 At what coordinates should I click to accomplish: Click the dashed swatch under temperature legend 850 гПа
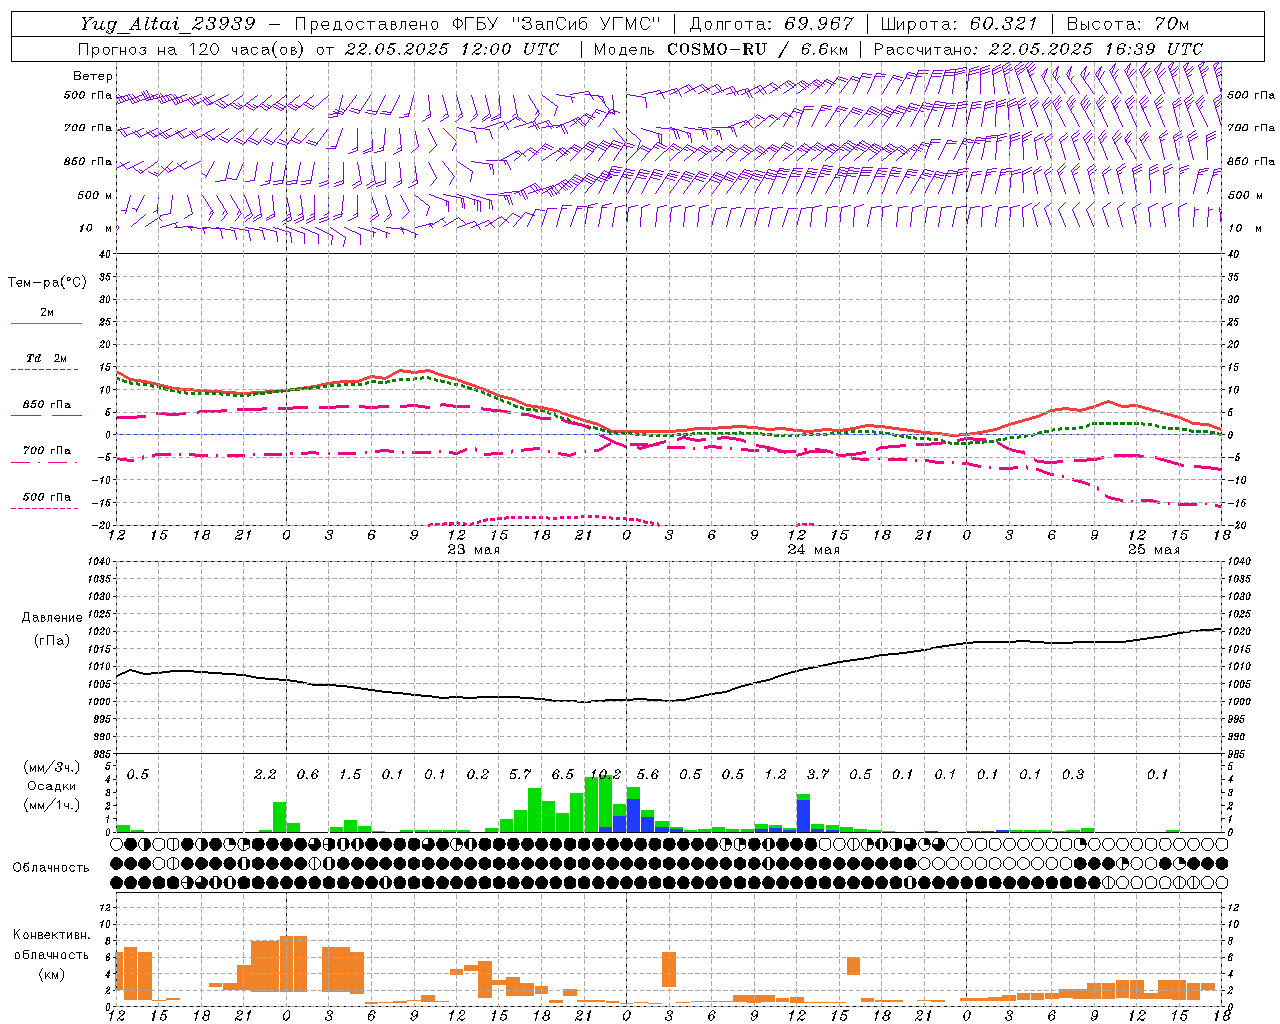click(x=44, y=415)
